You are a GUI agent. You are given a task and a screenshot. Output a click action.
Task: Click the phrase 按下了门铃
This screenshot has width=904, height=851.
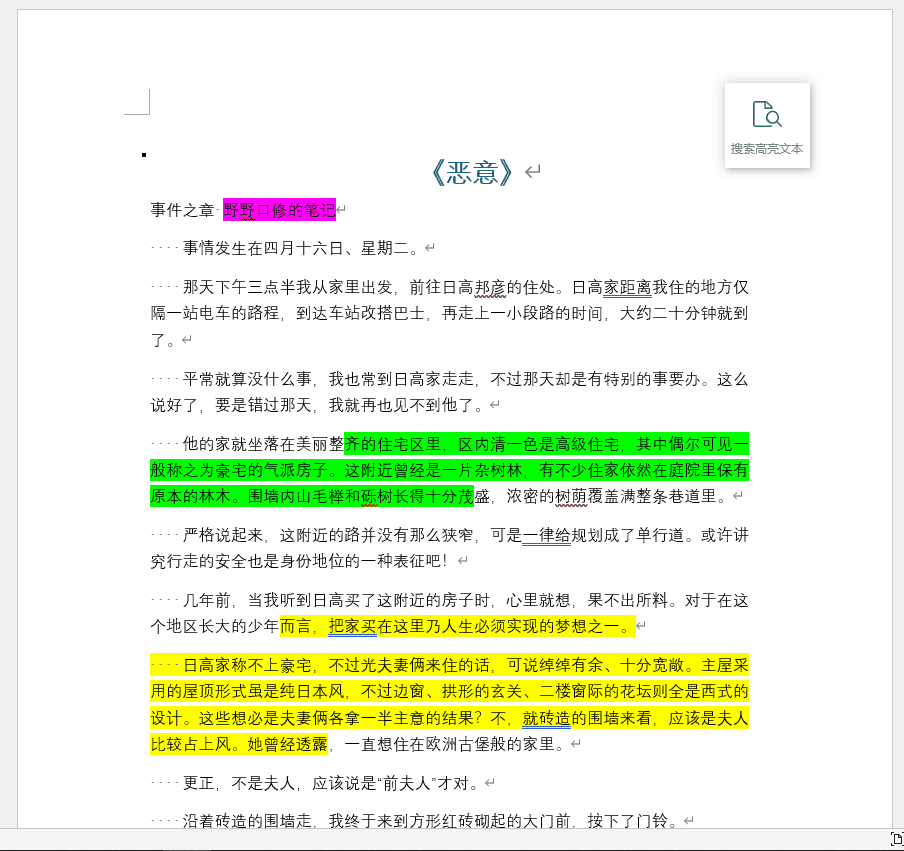[x=627, y=821]
